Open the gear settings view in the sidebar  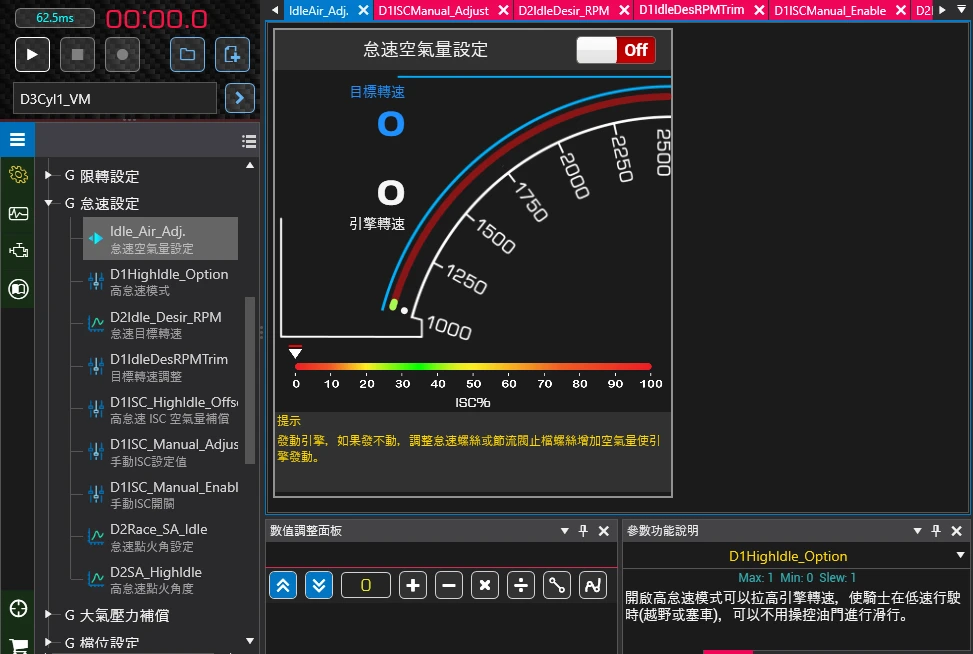pos(18,175)
